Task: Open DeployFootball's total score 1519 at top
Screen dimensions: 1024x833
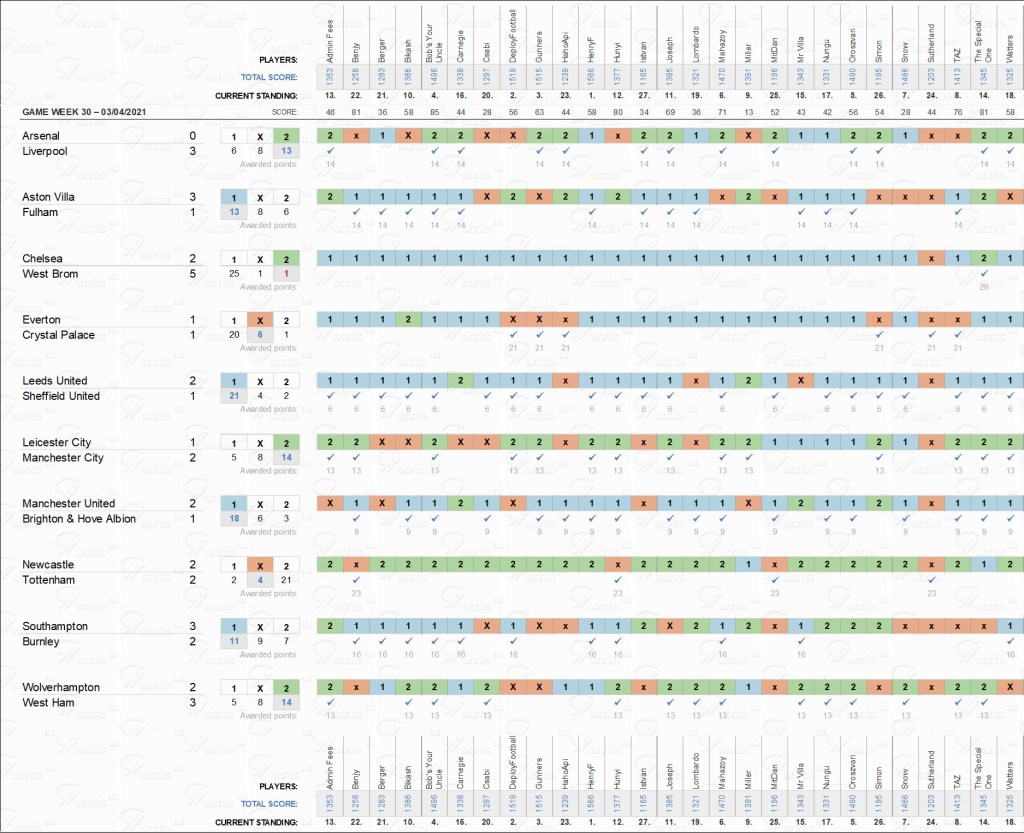Action: (x=513, y=77)
